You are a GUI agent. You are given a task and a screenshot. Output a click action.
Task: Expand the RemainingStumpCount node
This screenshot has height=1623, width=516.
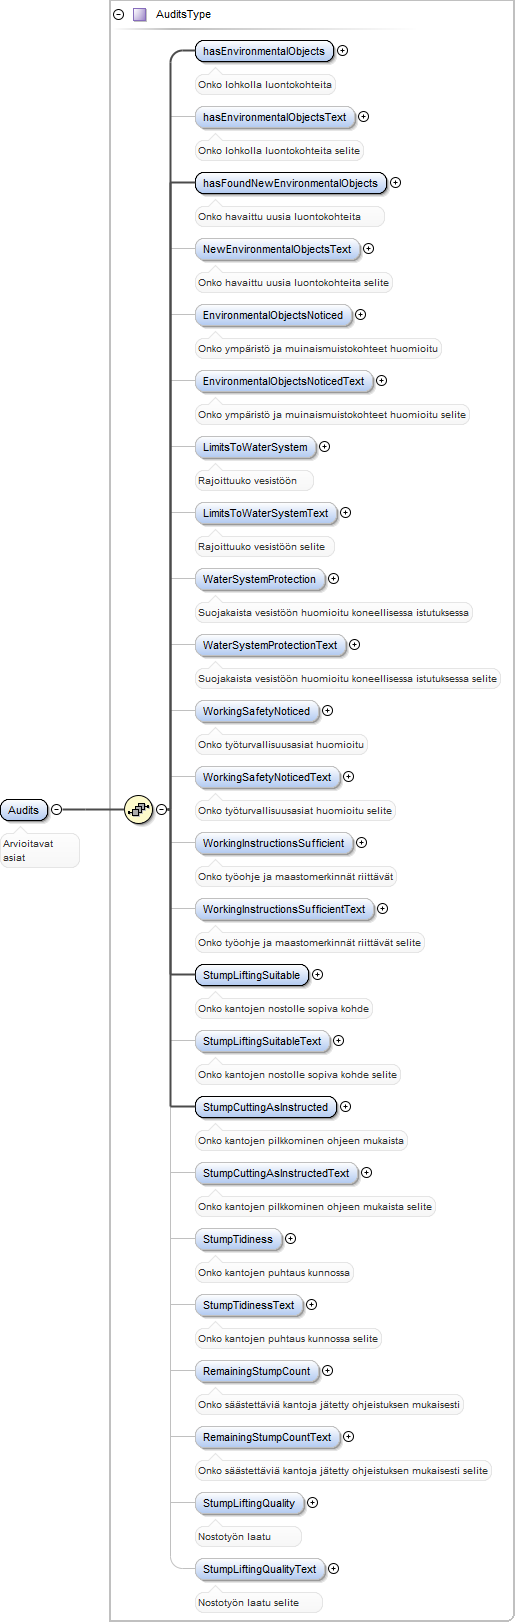click(x=328, y=1370)
